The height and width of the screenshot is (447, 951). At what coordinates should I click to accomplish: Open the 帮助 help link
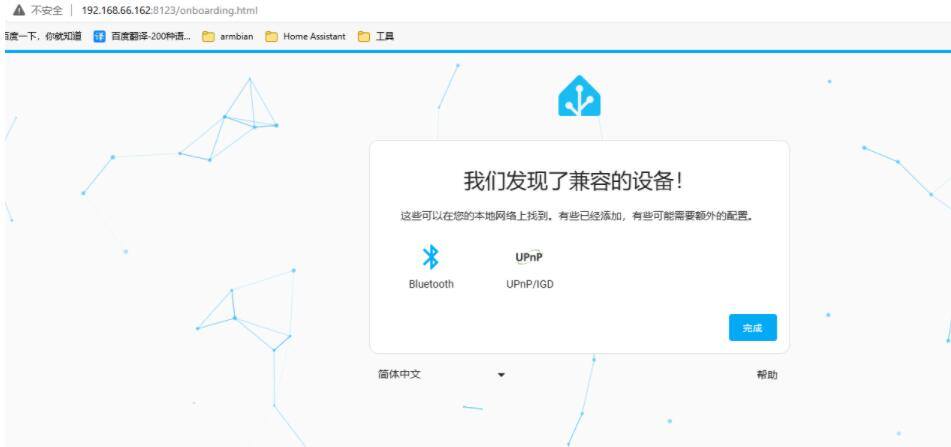pos(767,375)
